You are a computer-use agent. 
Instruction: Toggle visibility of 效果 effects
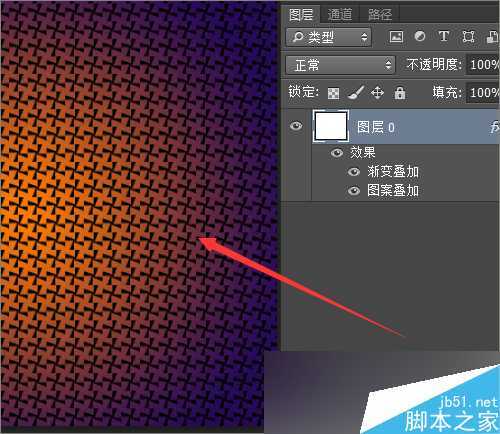click(x=337, y=153)
